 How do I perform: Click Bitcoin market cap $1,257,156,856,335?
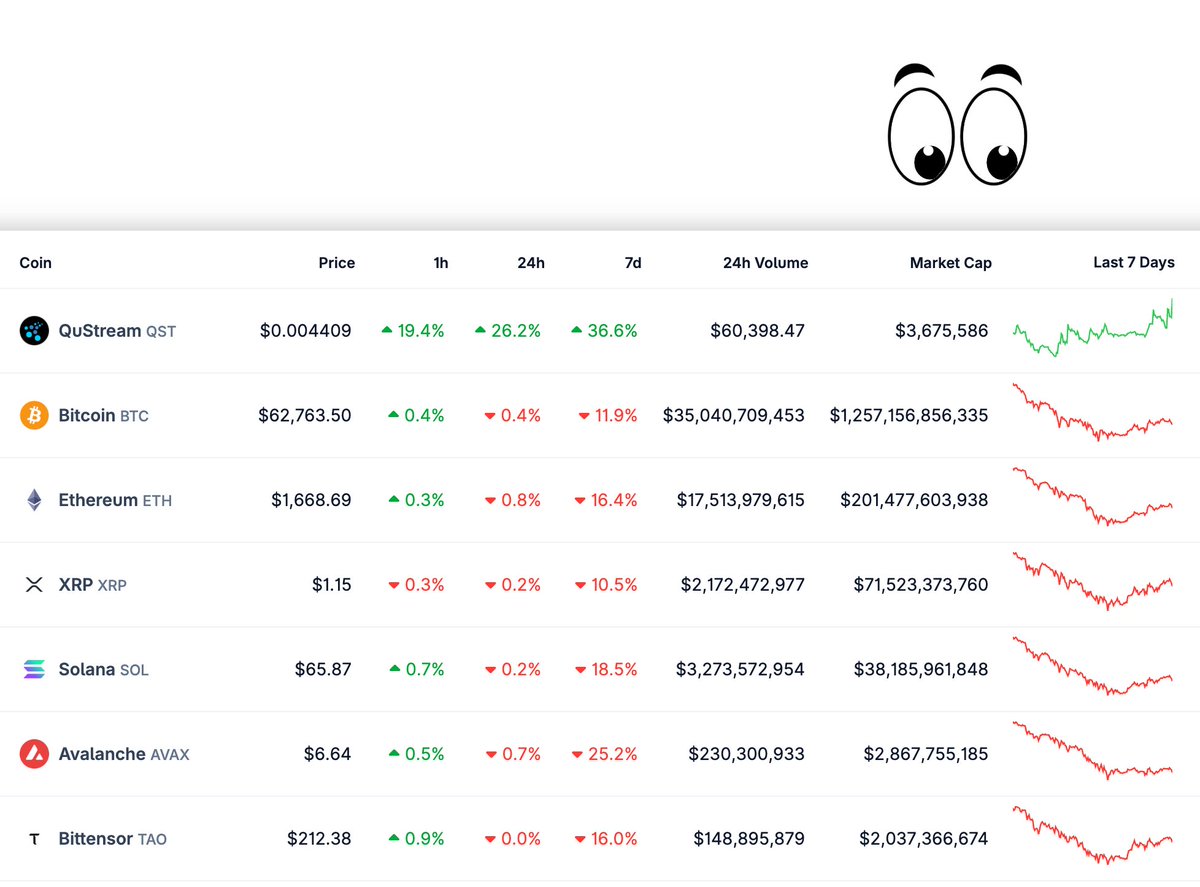909,415
